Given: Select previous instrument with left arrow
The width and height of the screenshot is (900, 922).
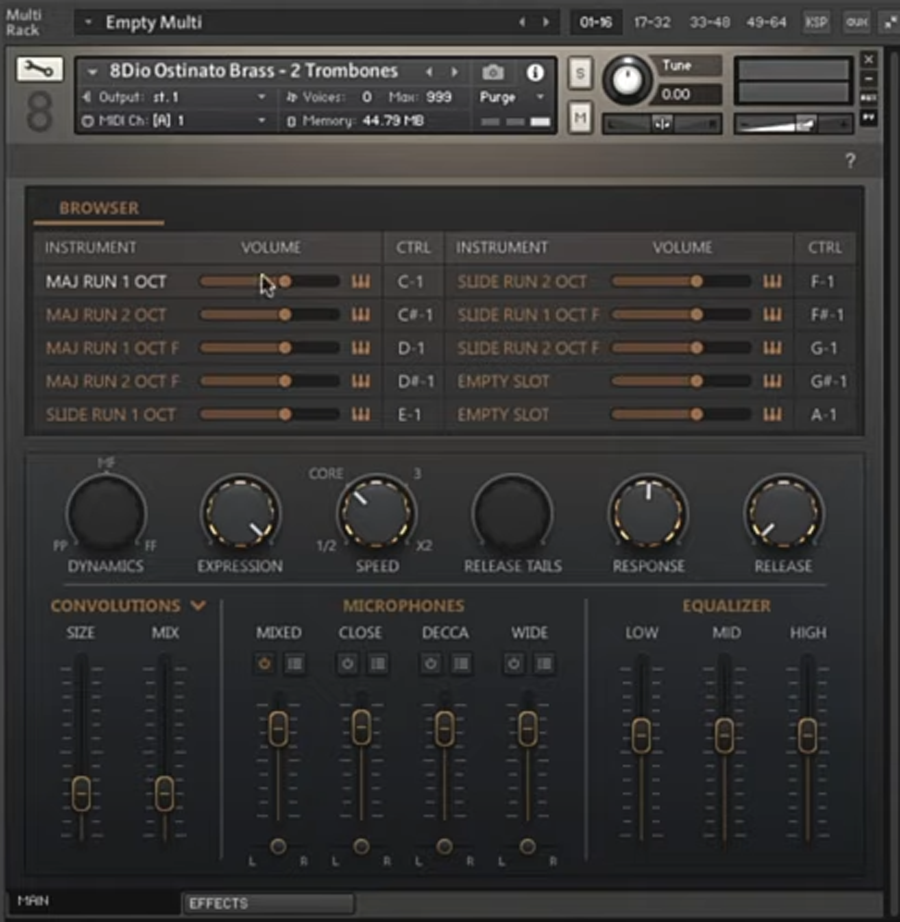Looking at the screenshot, I should 429,72.
